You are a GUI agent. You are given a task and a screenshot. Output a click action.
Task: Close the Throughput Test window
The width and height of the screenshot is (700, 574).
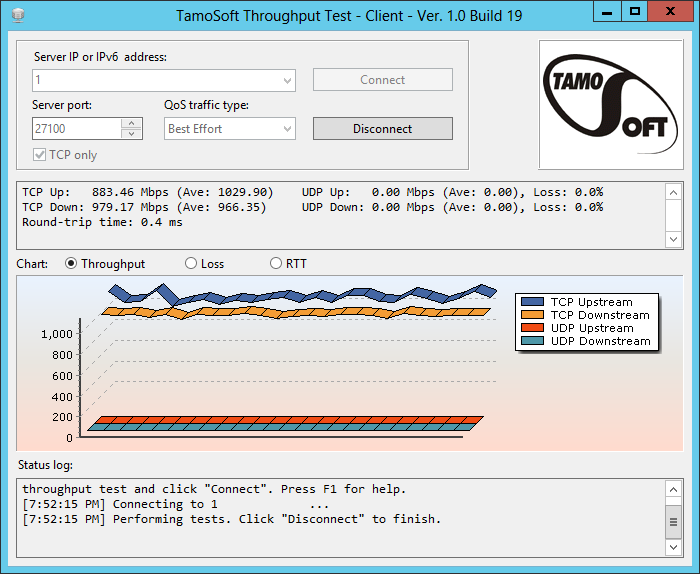[x=670, y=11]
